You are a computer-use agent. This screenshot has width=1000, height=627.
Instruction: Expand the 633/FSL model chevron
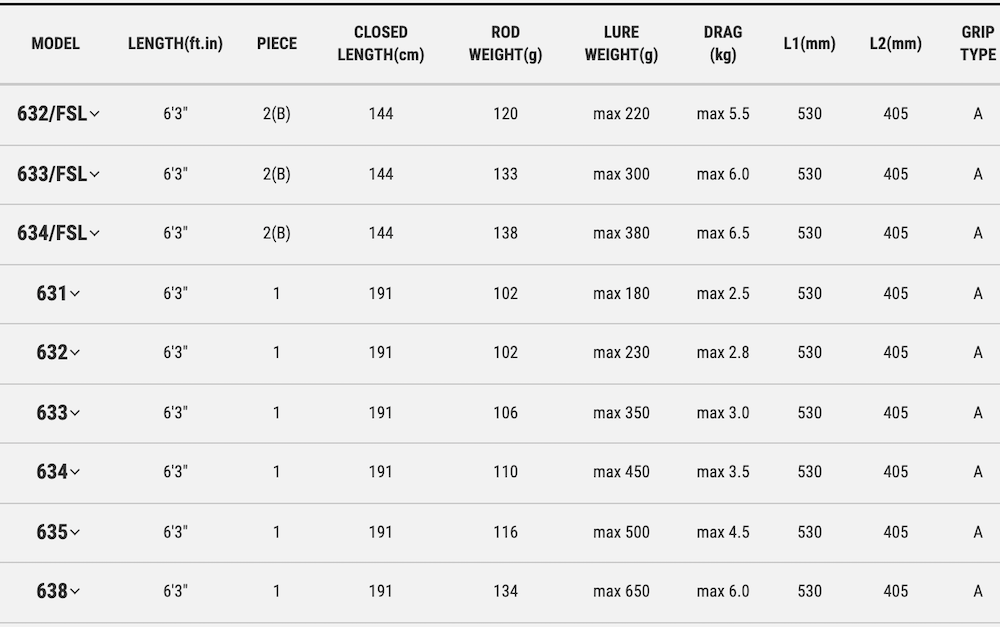click(x=94, y=174)
